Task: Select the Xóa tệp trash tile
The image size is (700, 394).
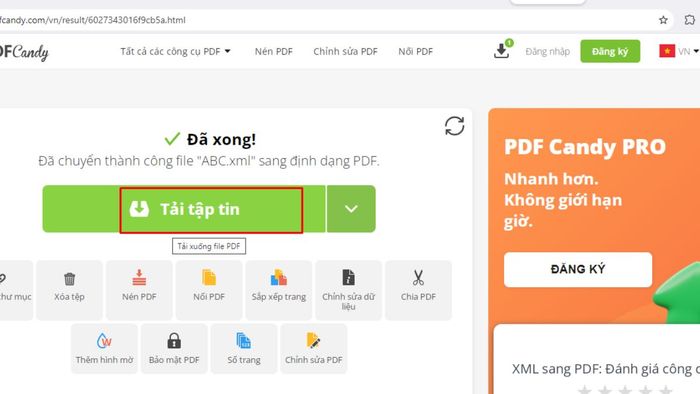Action: pyautogui.click(x=69, y=290)
